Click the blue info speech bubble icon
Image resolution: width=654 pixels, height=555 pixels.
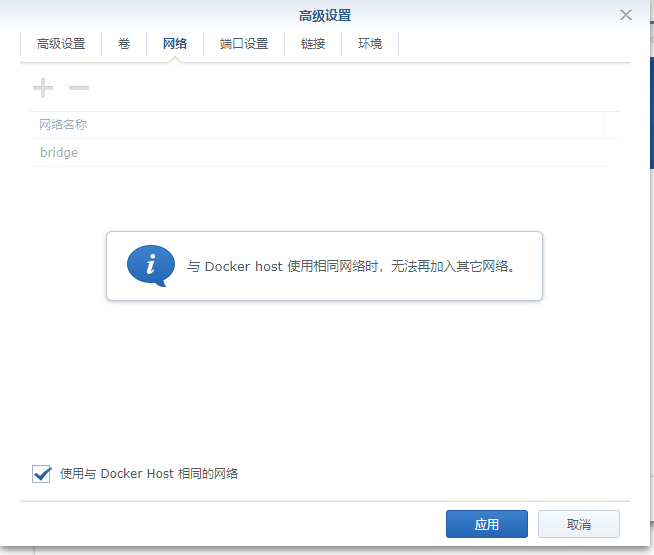tap(151, 266)
